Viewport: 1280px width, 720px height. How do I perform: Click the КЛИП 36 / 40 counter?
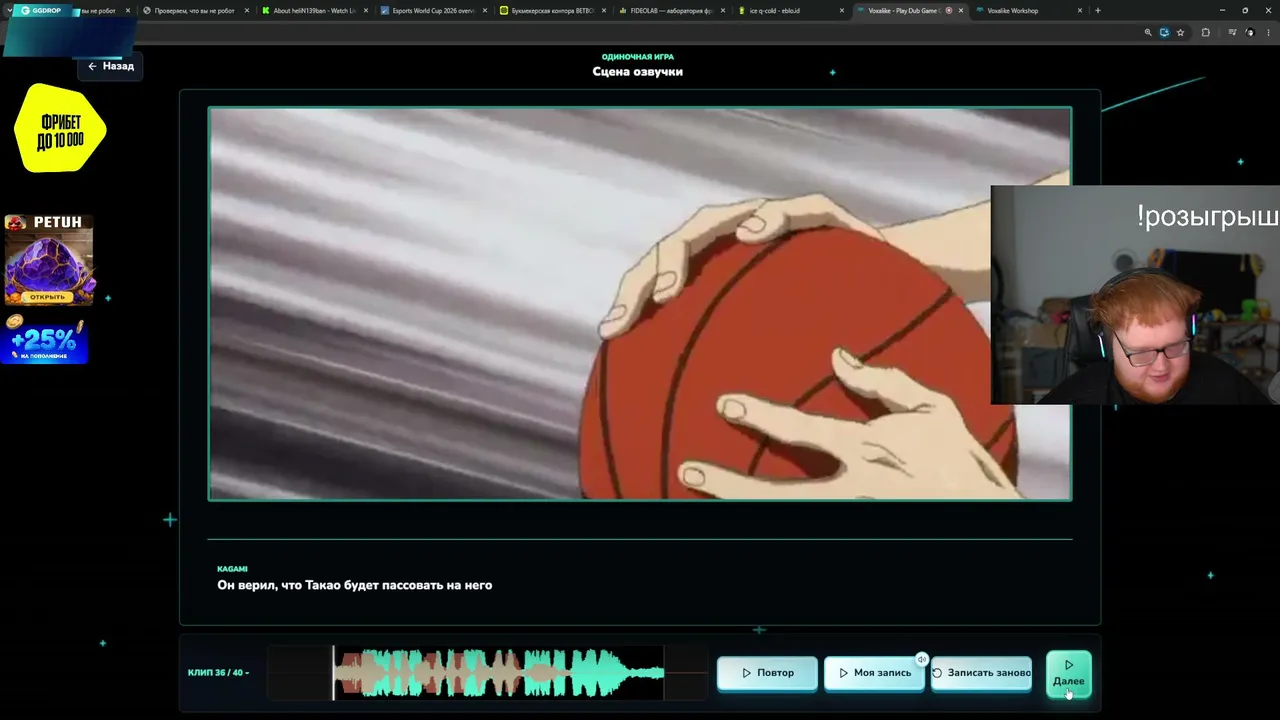point(218,673)
